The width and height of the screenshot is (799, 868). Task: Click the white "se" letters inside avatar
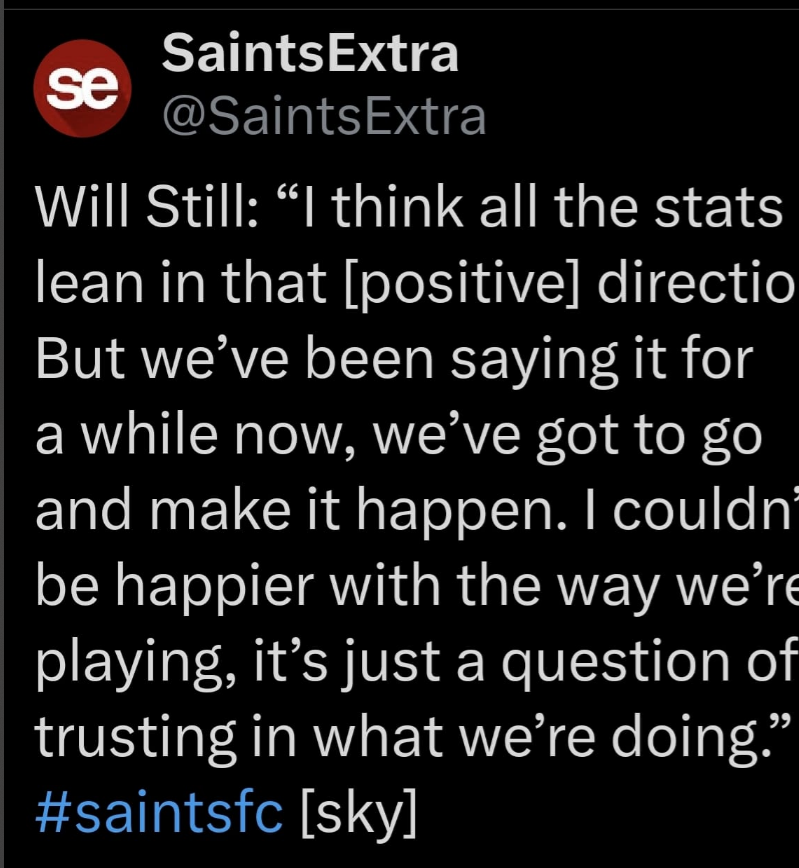[83, 87]
